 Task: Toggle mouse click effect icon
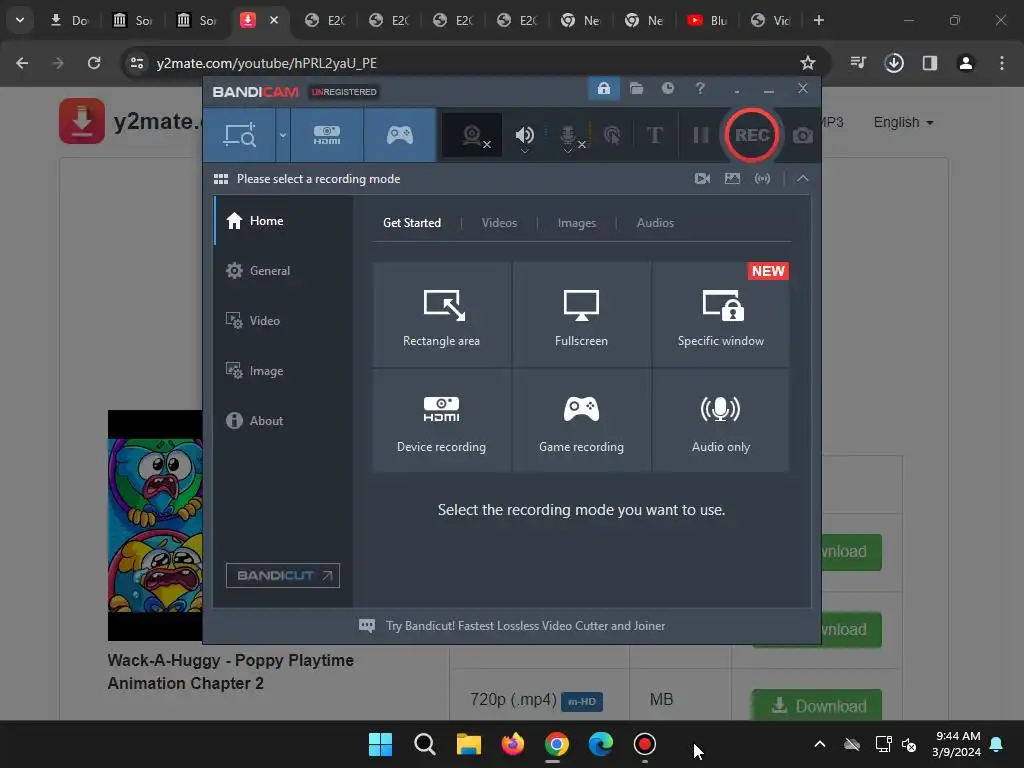click(612, 135)
